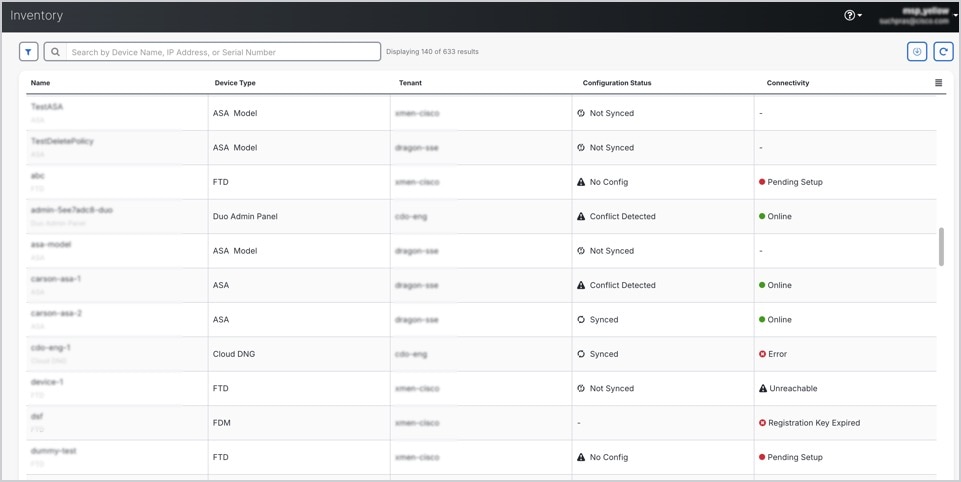
Task: Open the filter panel icon
Action: (28, 52)
